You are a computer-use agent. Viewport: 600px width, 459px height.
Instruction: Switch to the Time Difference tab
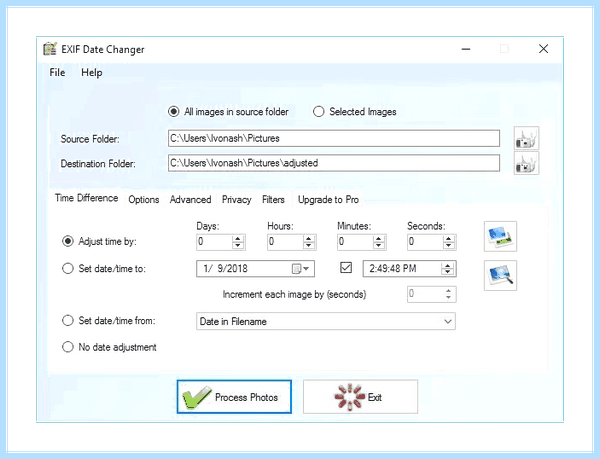[x=86, y=198]
